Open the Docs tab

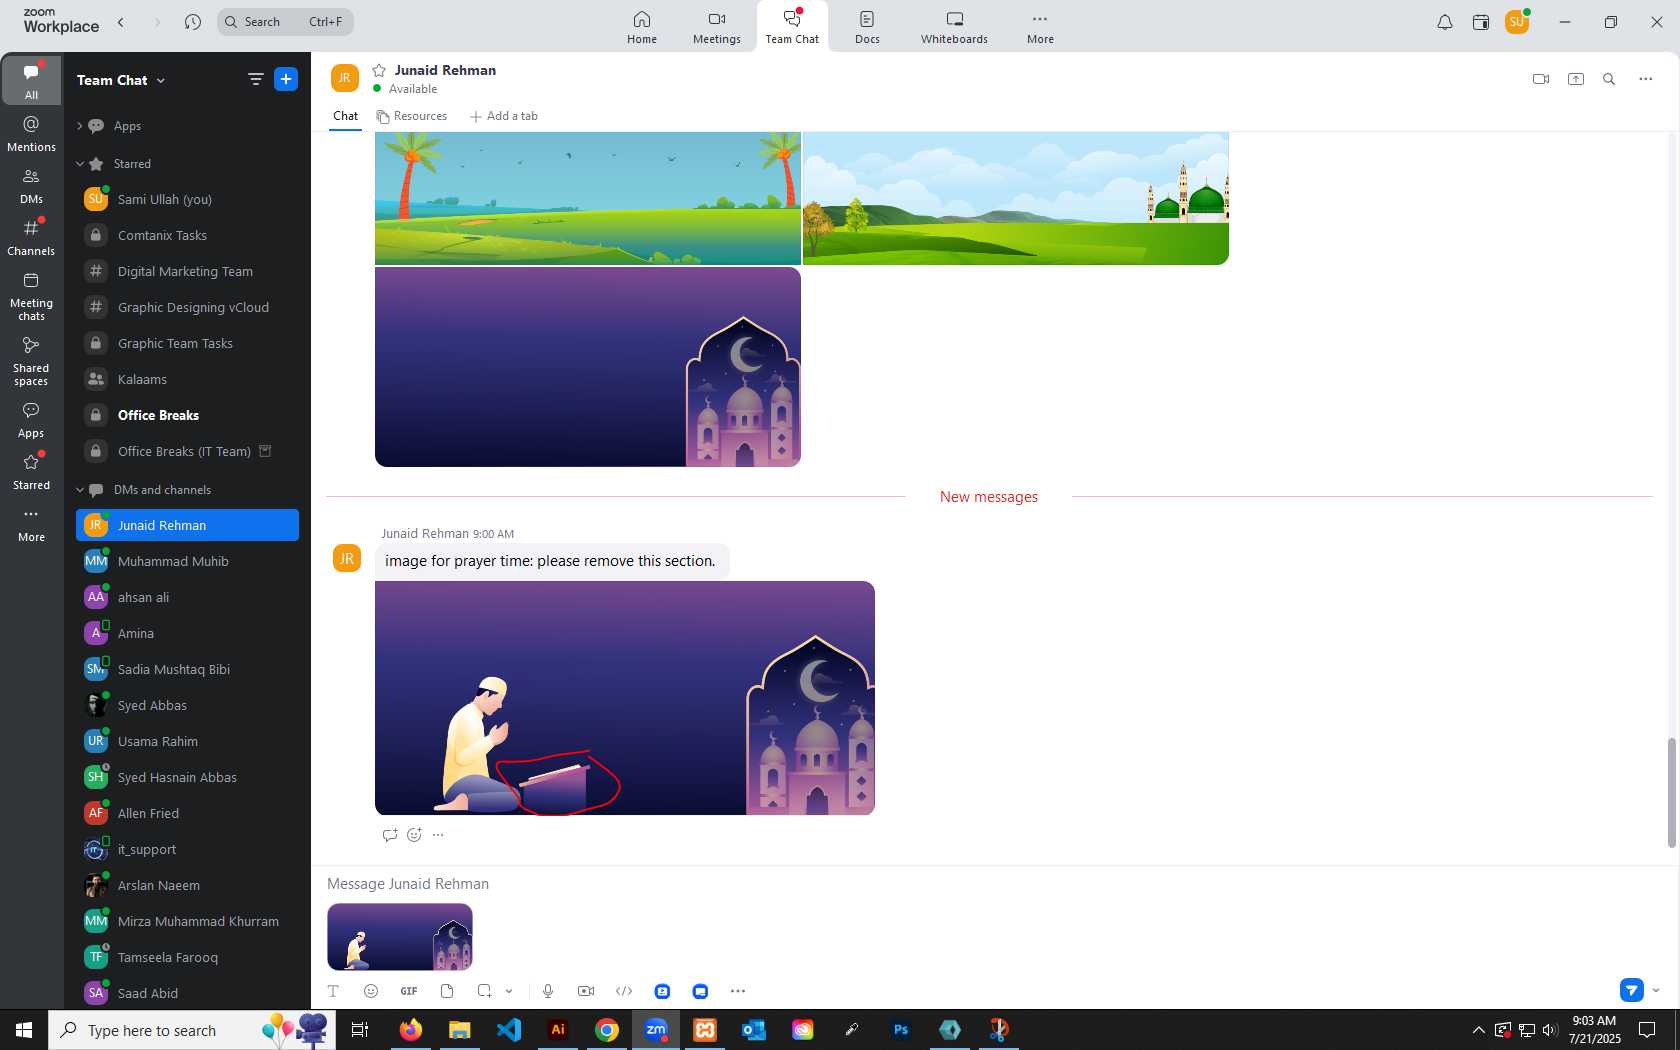click(867, 27)
